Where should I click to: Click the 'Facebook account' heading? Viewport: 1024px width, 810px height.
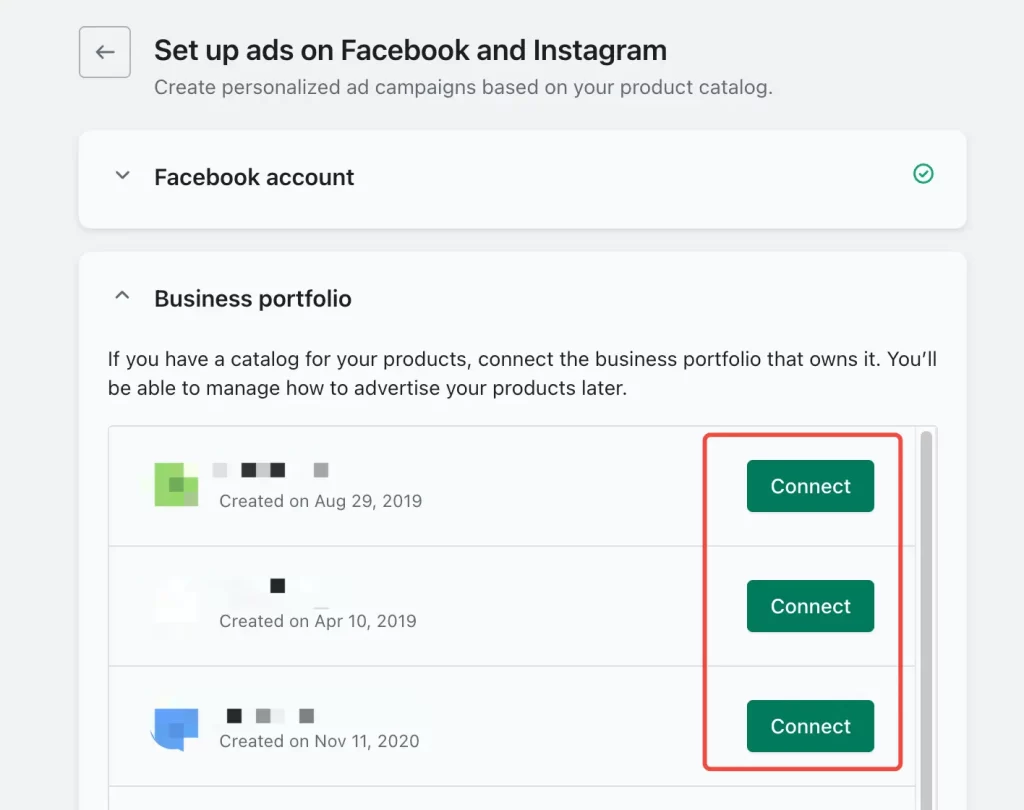click(x=254, y=177)
